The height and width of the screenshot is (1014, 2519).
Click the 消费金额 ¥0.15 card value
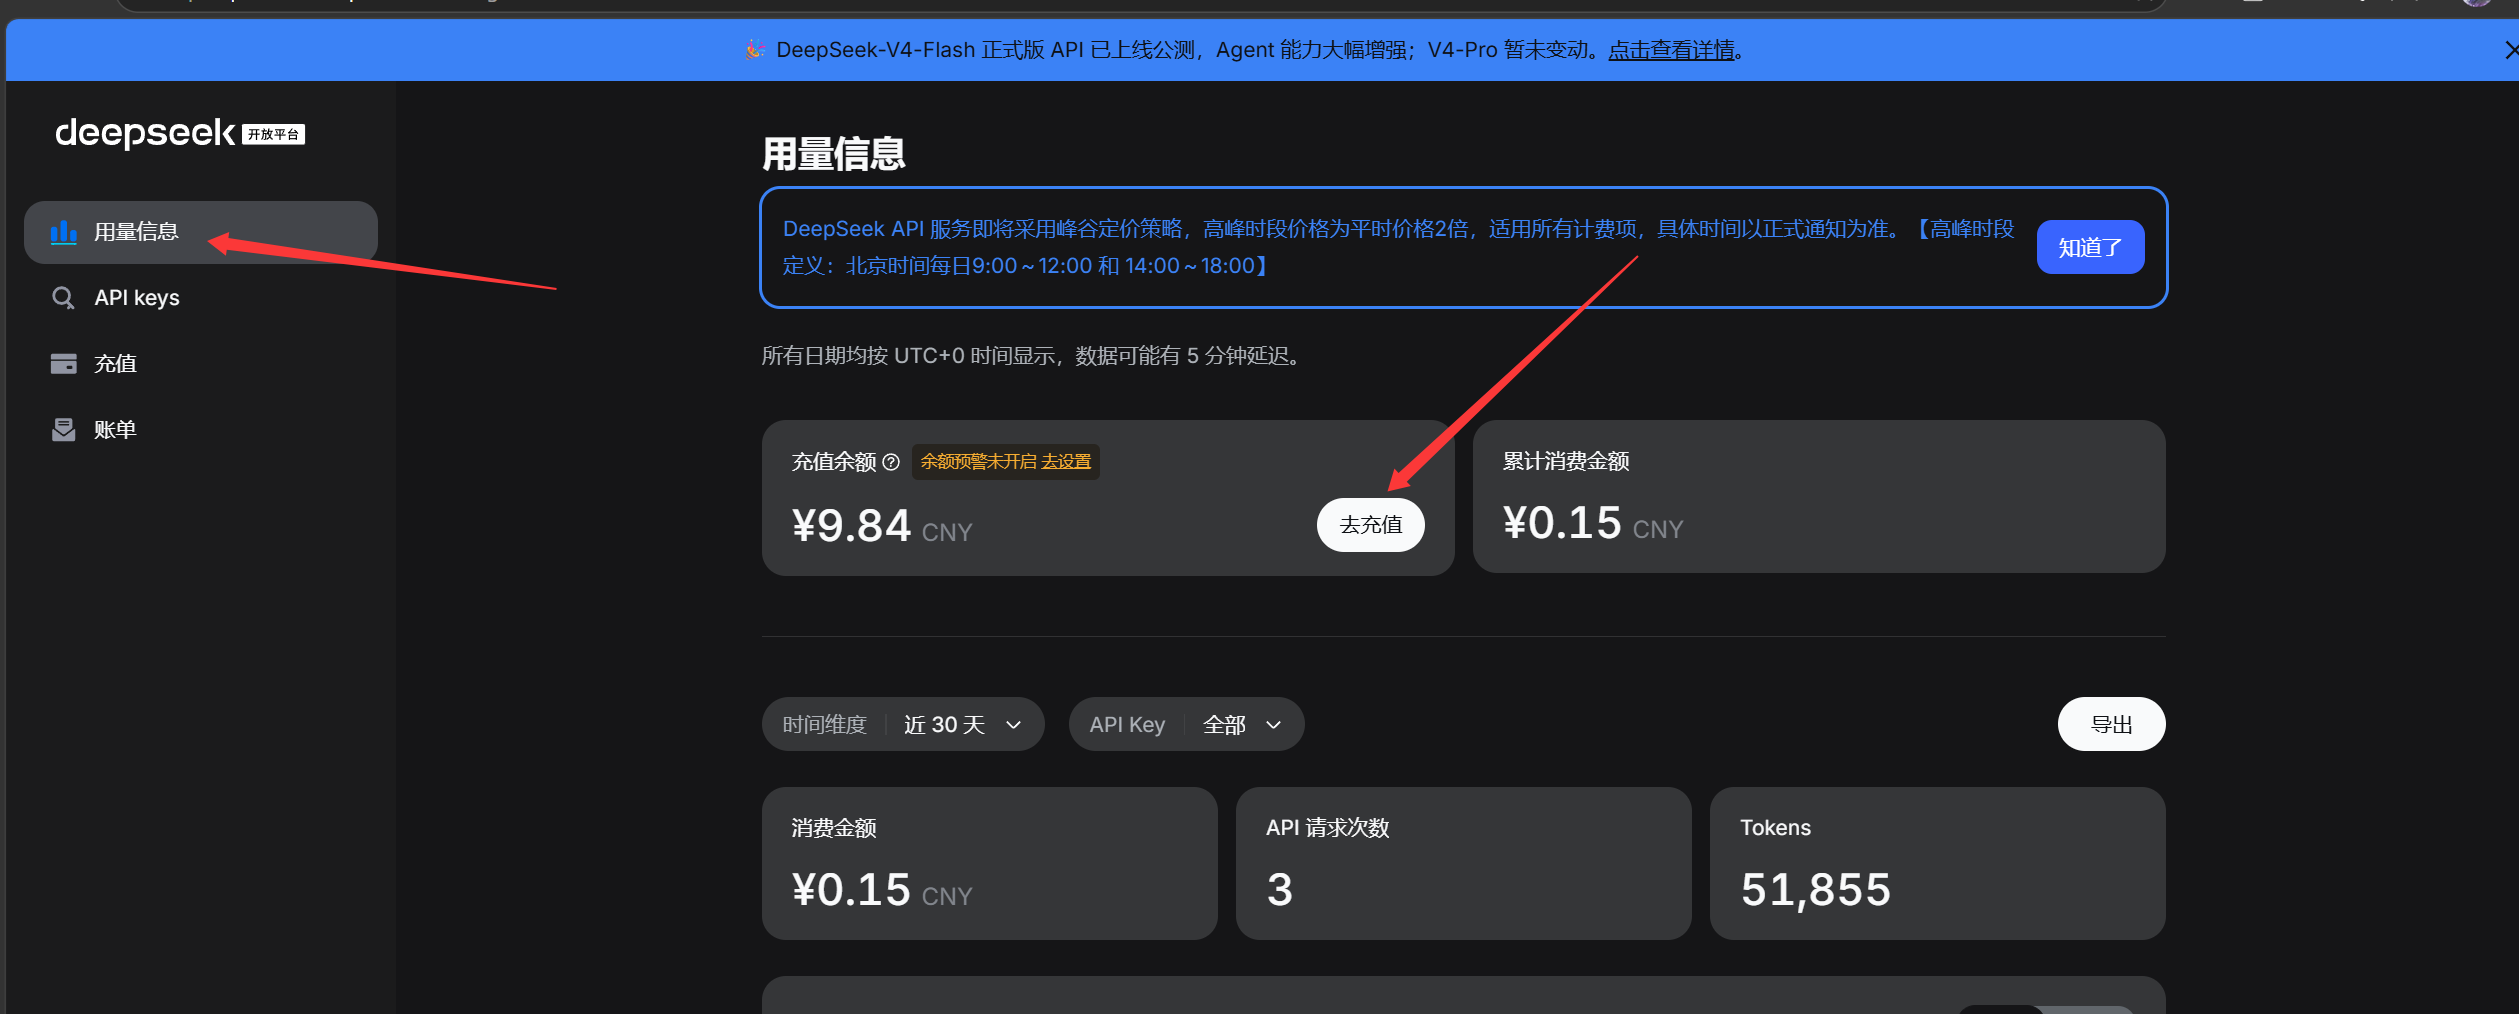coord(851,890)
